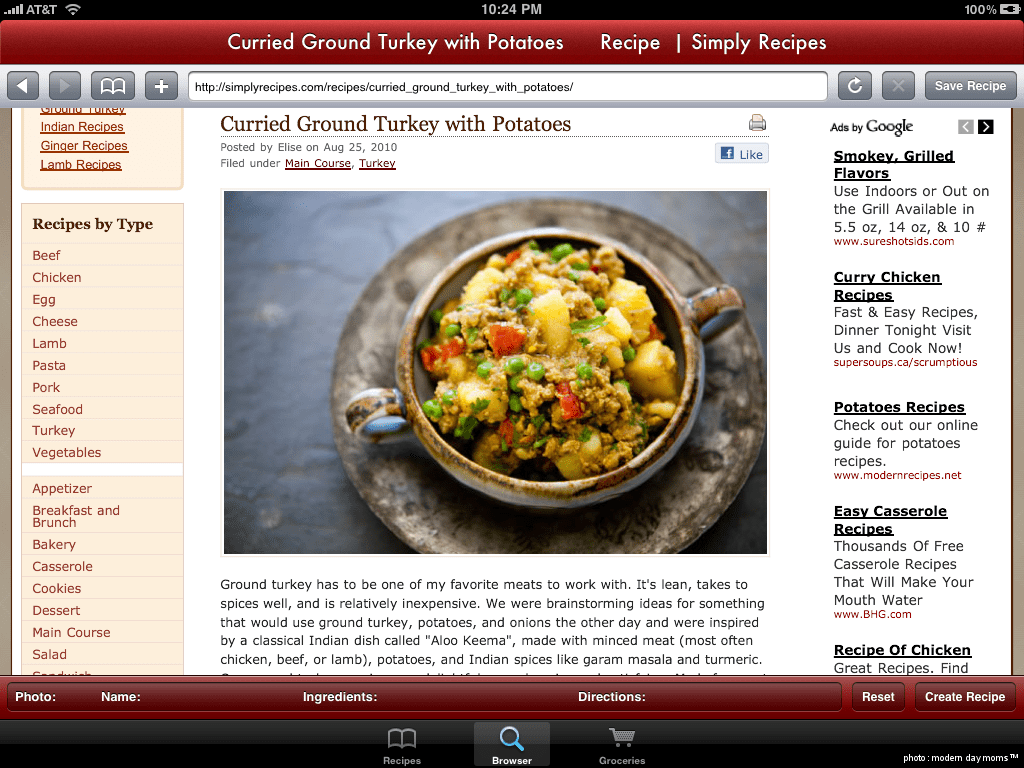The image size is (1024, 768).
Task: Reset the recipe capture fields
Action: (x=878, y=697)
